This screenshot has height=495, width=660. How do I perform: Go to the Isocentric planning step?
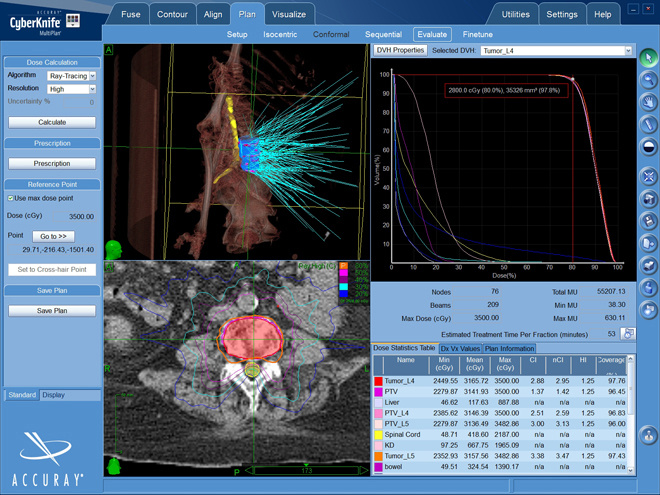pos(280,35)
